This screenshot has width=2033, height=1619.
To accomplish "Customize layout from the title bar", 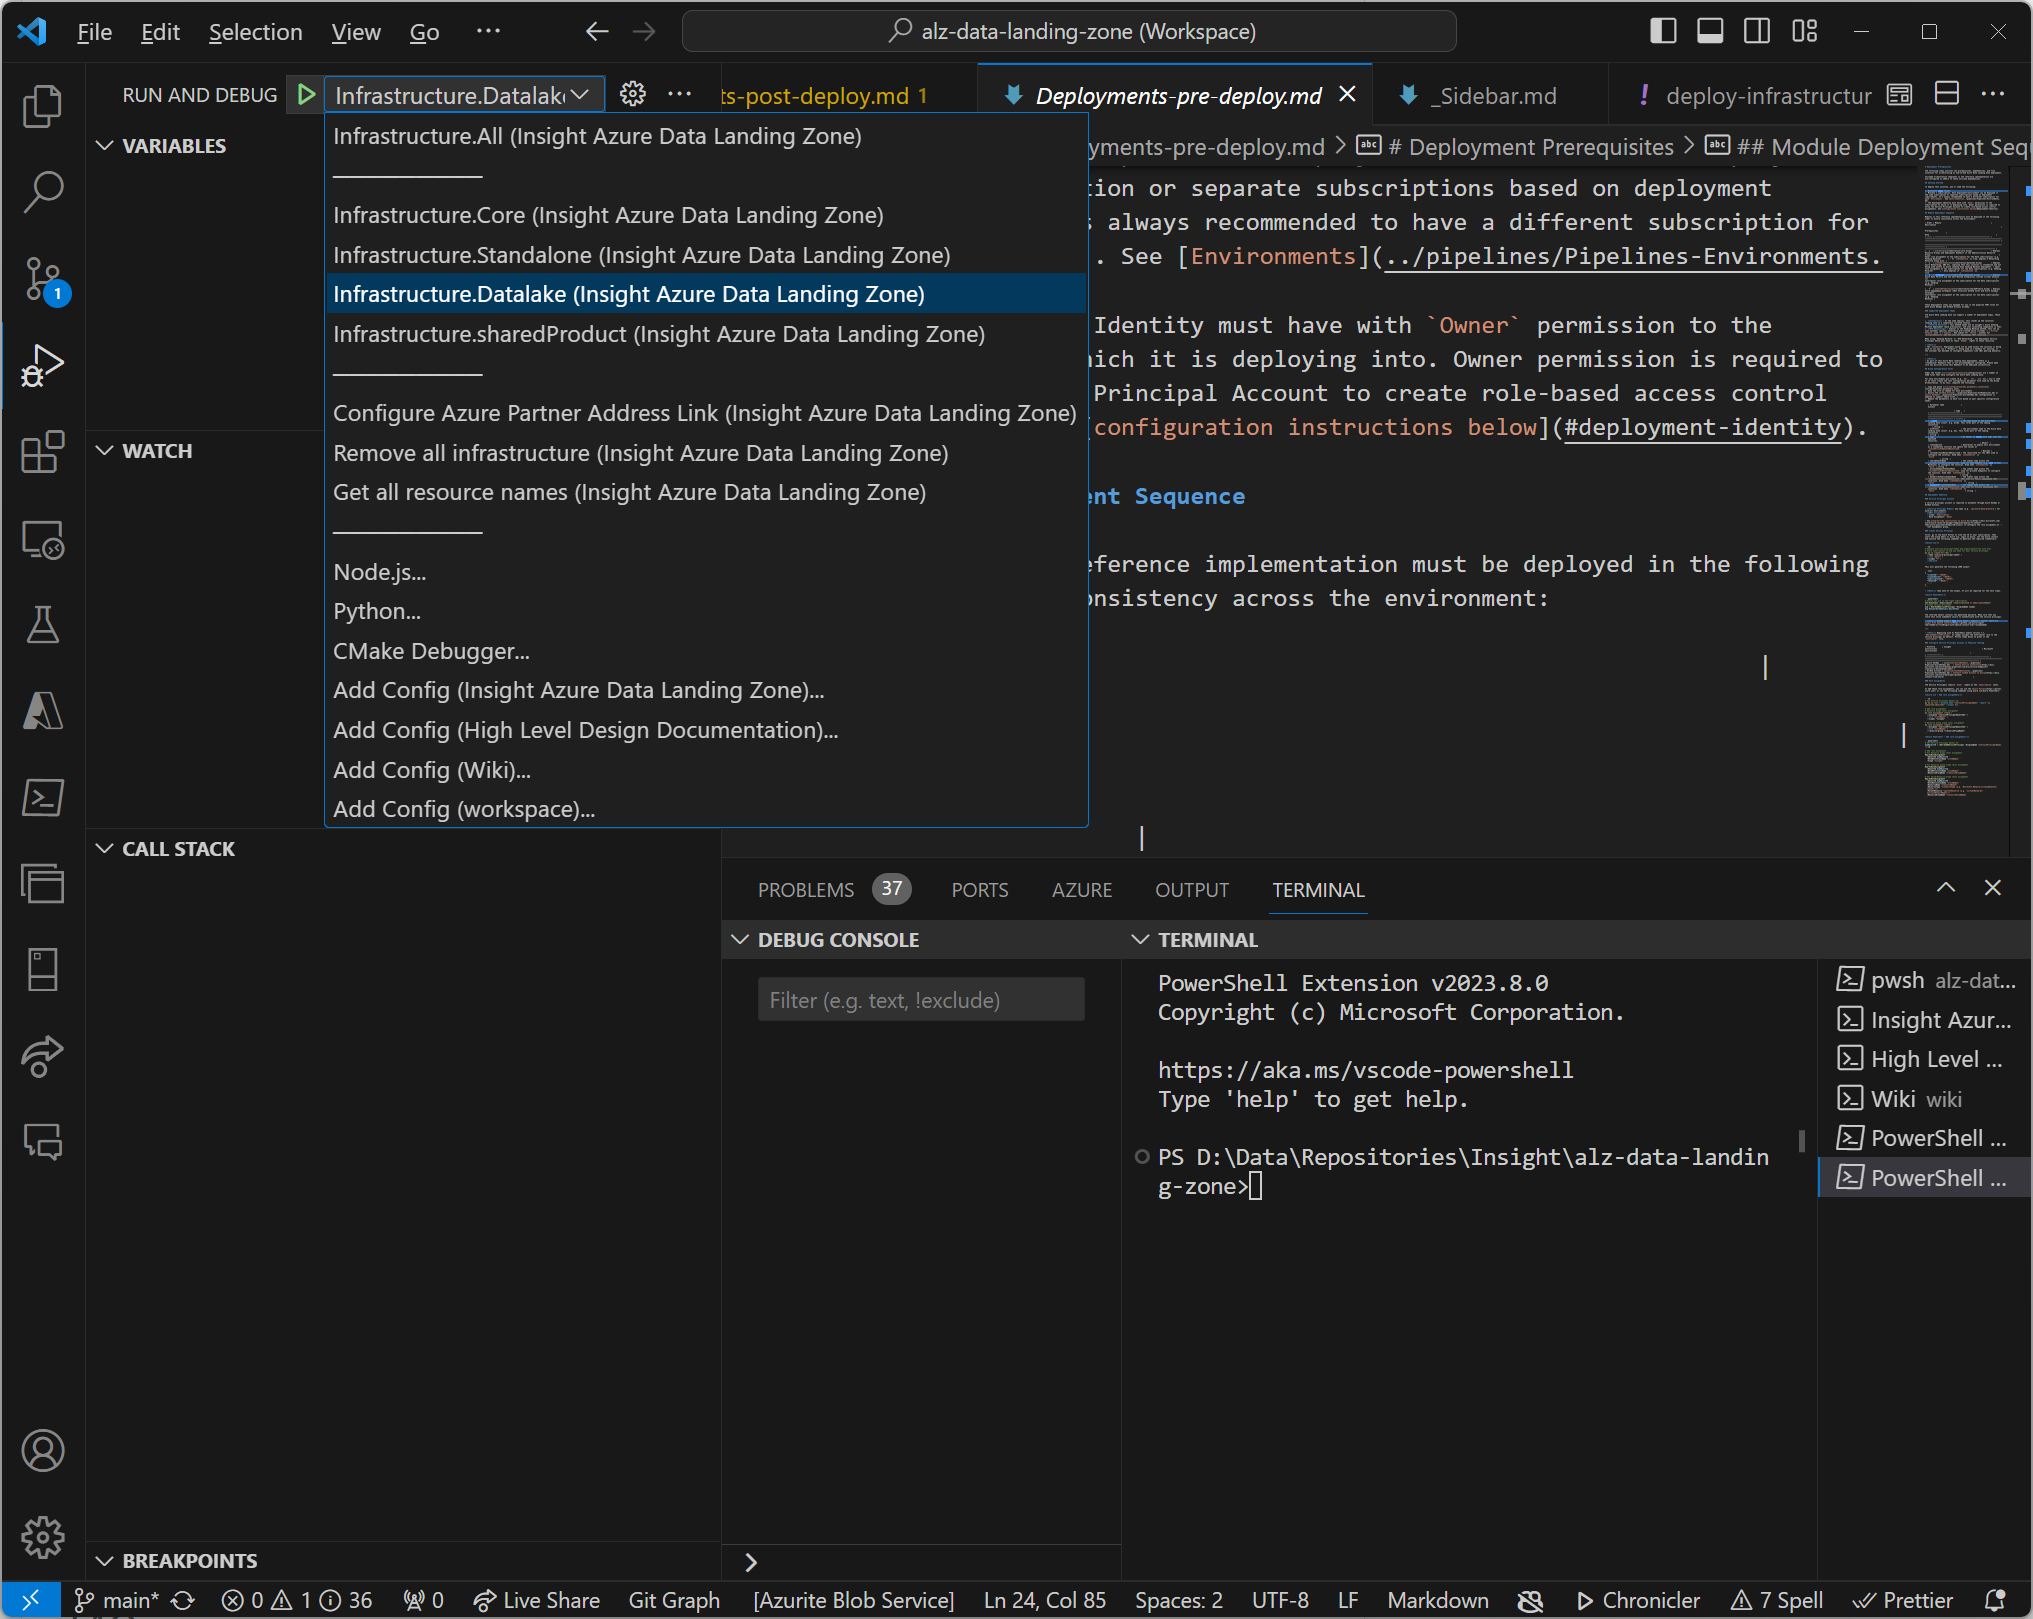I will [1805, 32].
